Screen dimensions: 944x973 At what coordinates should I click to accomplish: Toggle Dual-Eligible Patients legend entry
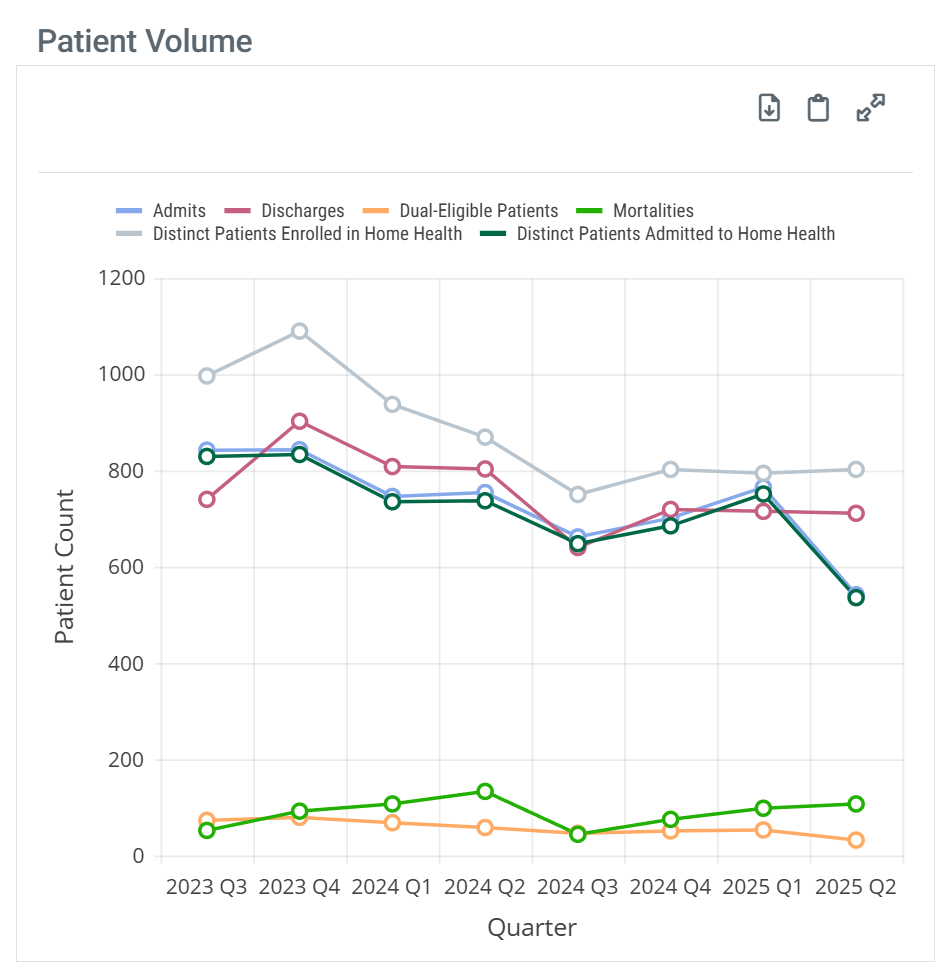478,211
